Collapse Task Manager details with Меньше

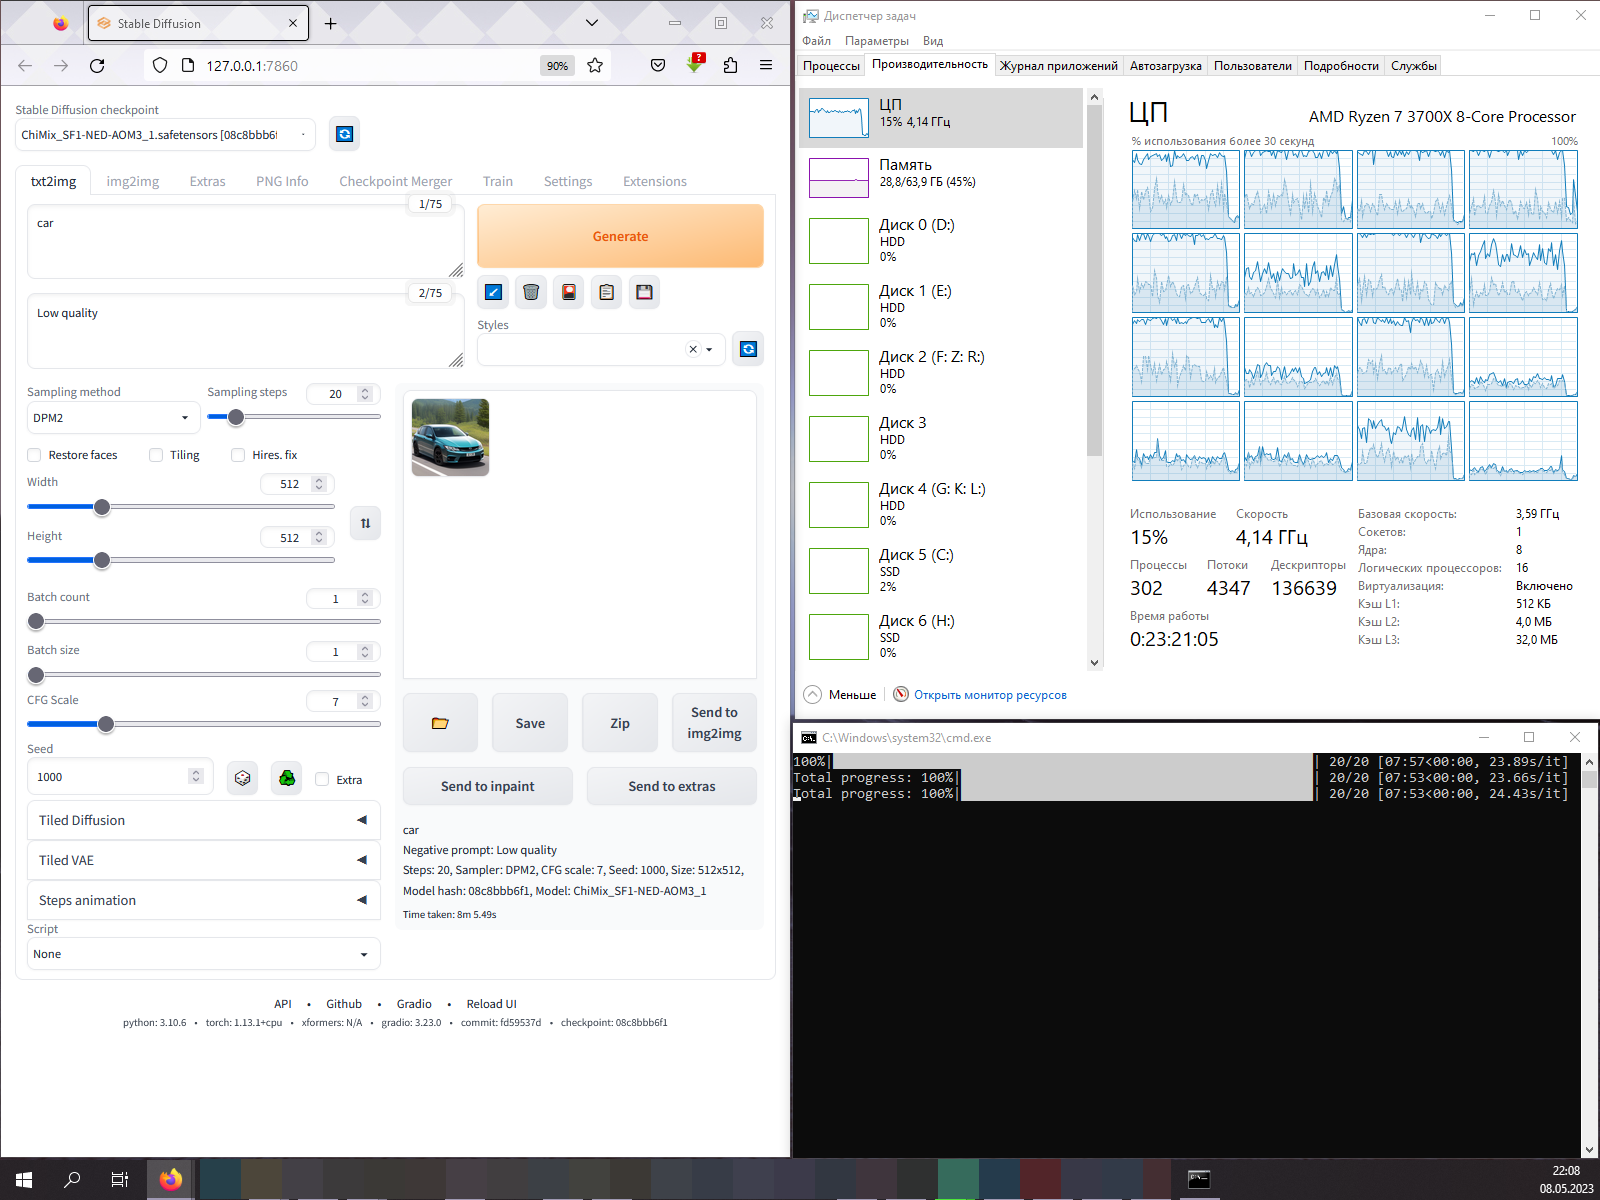840,695
